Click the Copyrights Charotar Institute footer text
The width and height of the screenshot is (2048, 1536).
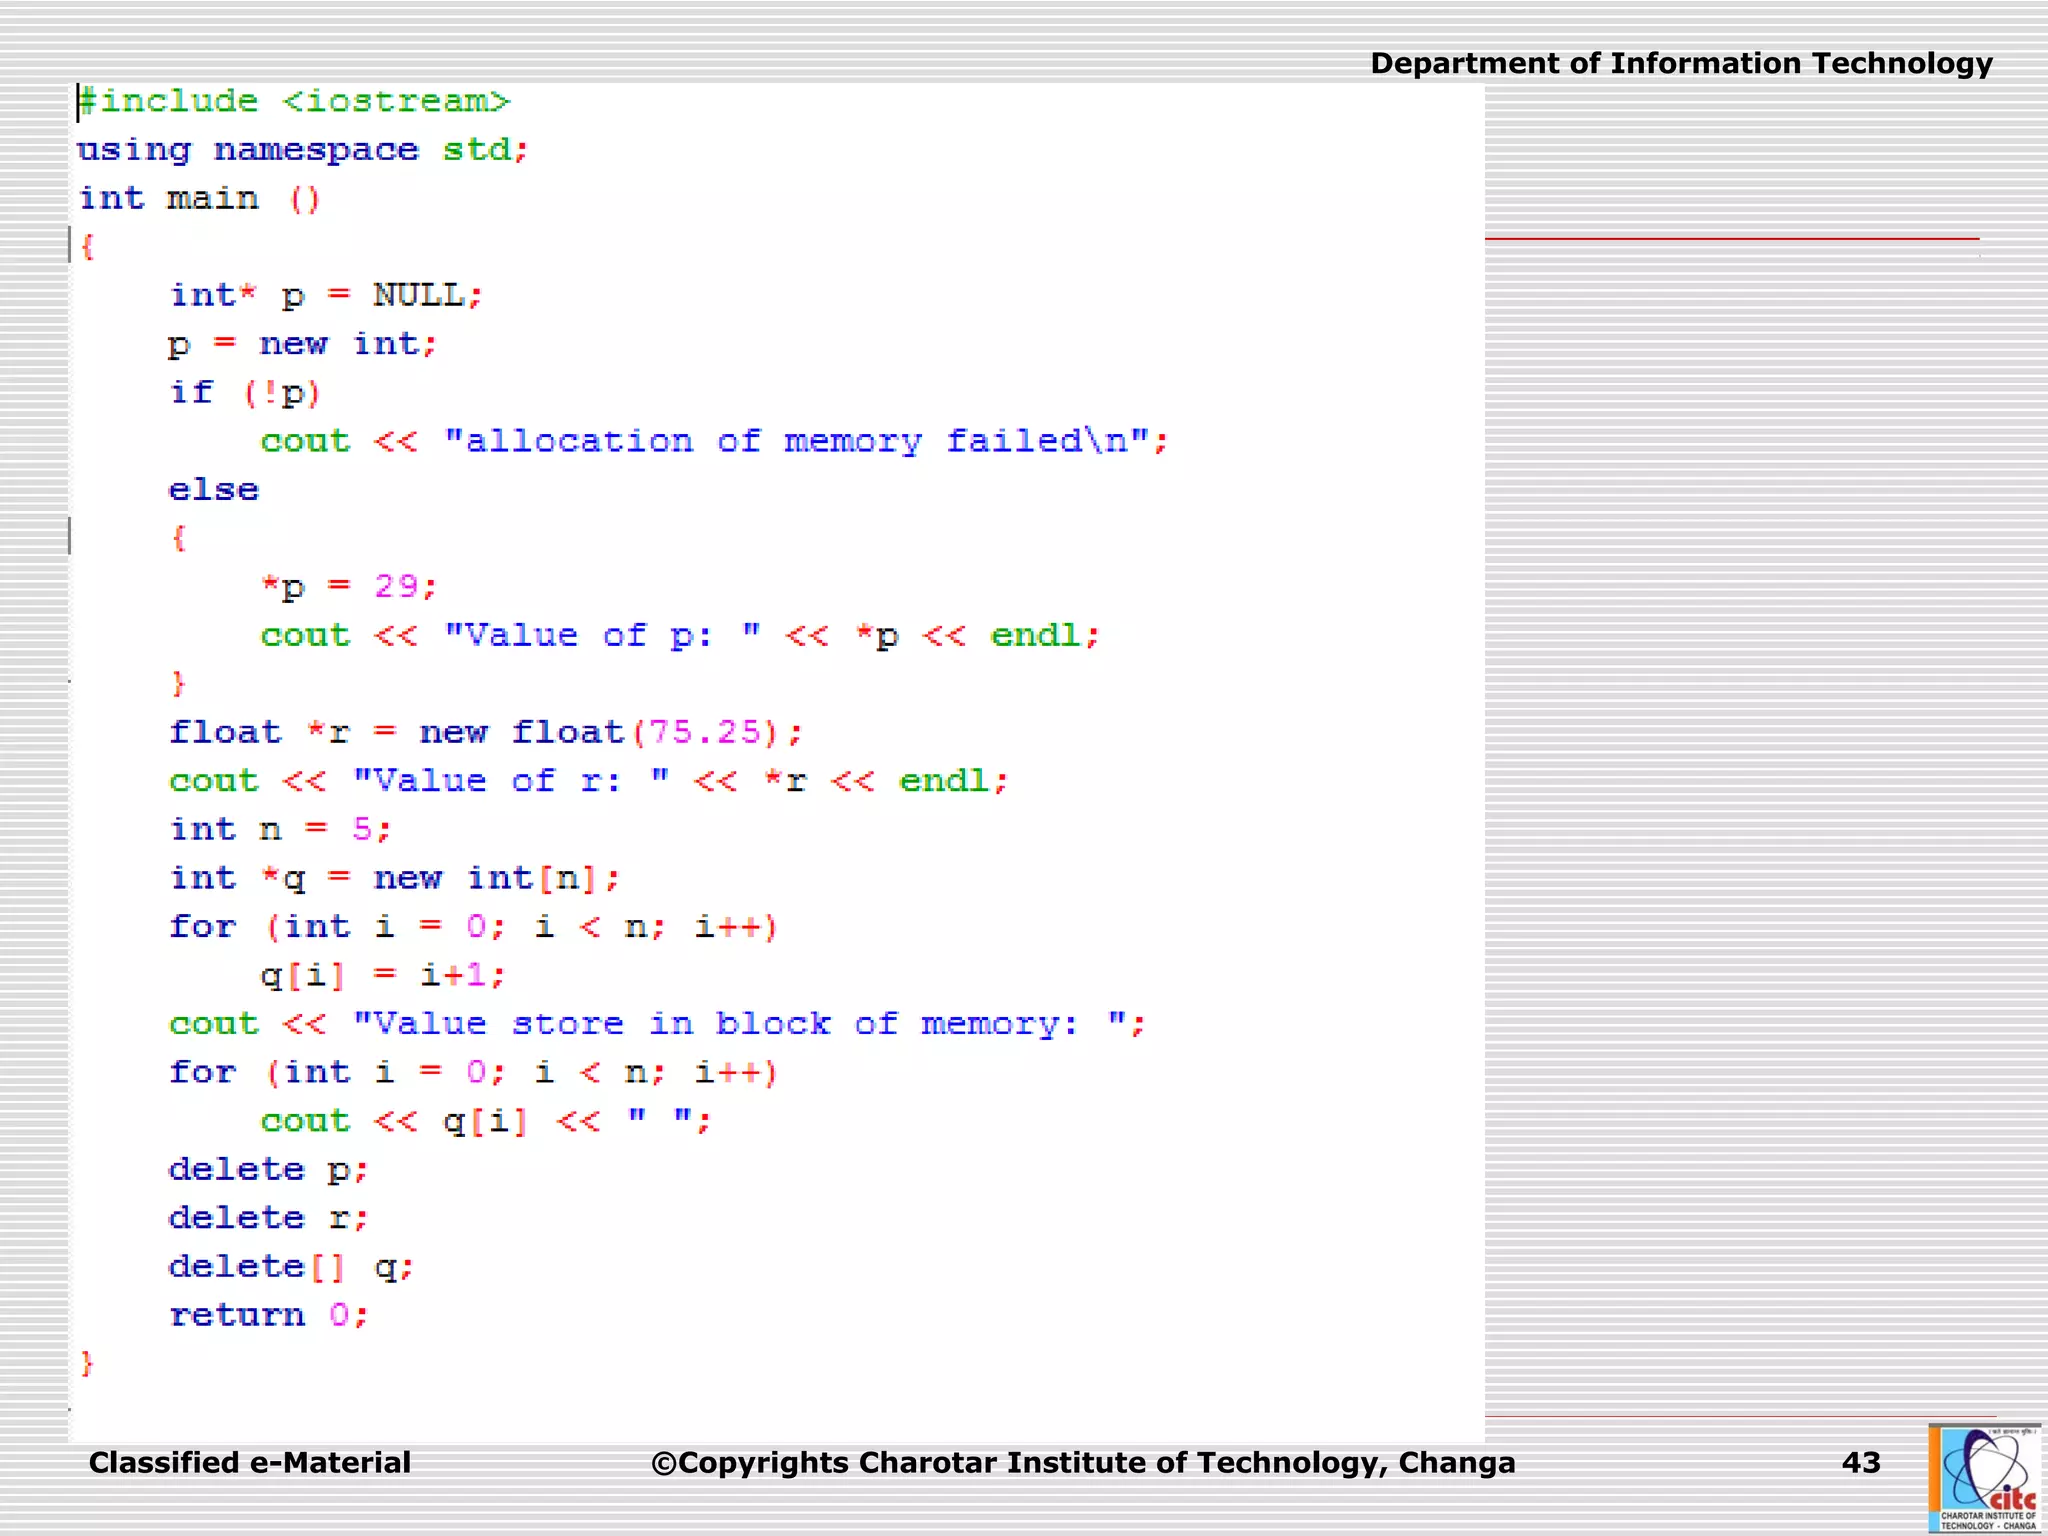1083,1462
